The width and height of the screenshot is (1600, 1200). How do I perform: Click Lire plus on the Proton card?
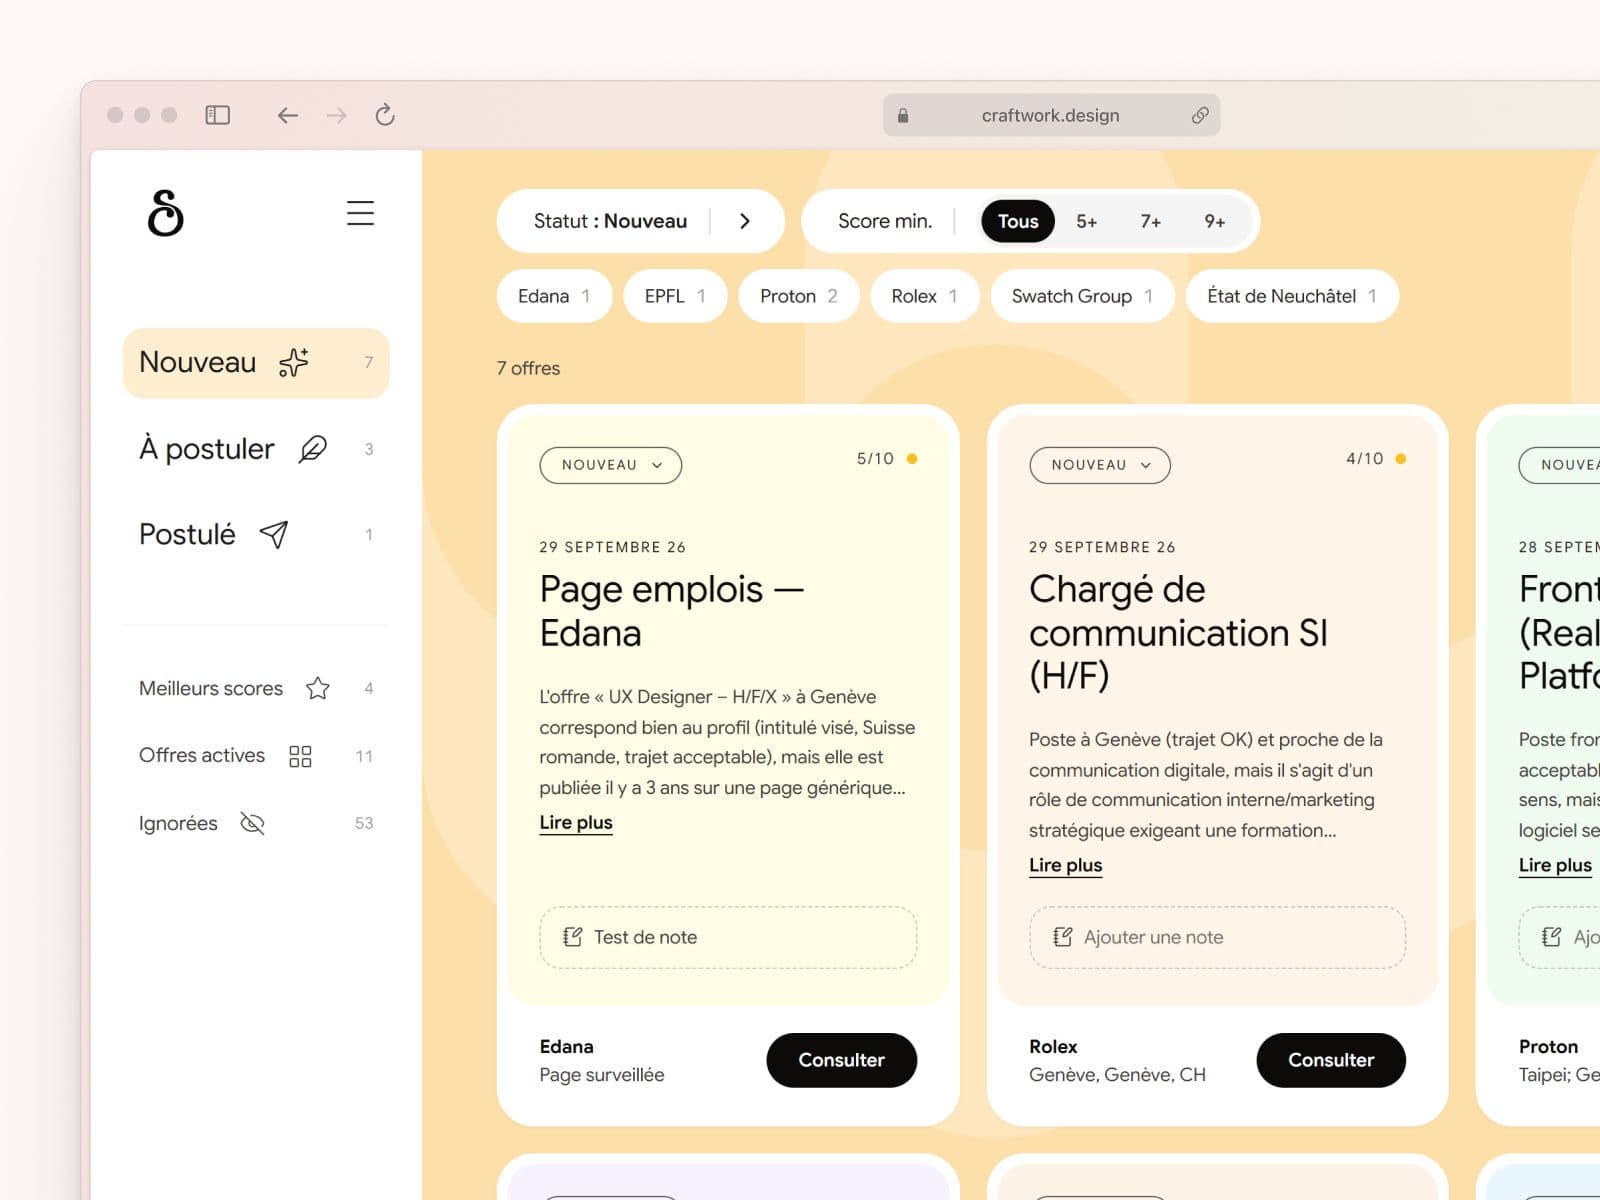click(1555, 865)
